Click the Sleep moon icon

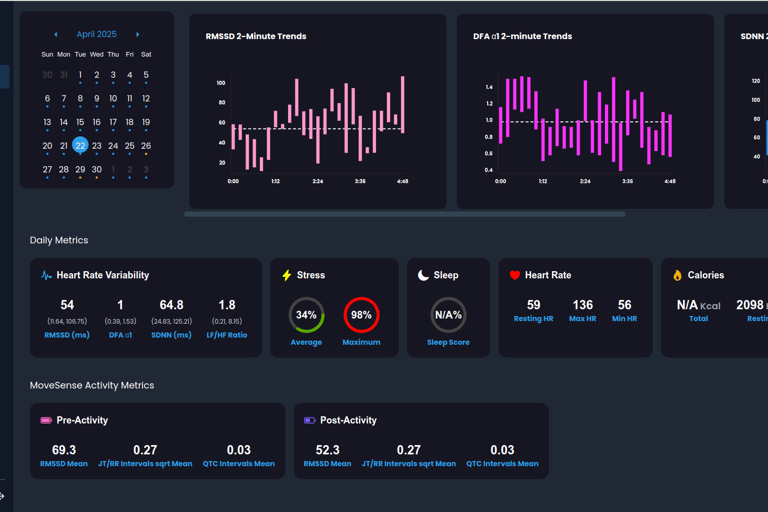(x=423, y=275)
